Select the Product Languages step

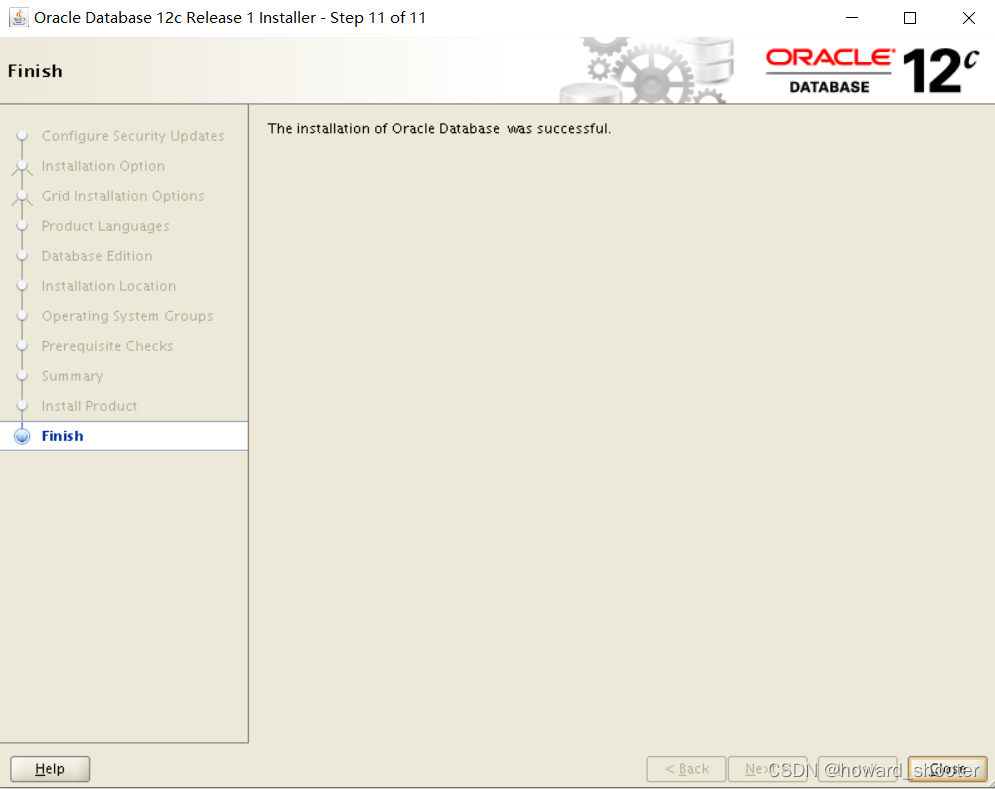point(104,225)
